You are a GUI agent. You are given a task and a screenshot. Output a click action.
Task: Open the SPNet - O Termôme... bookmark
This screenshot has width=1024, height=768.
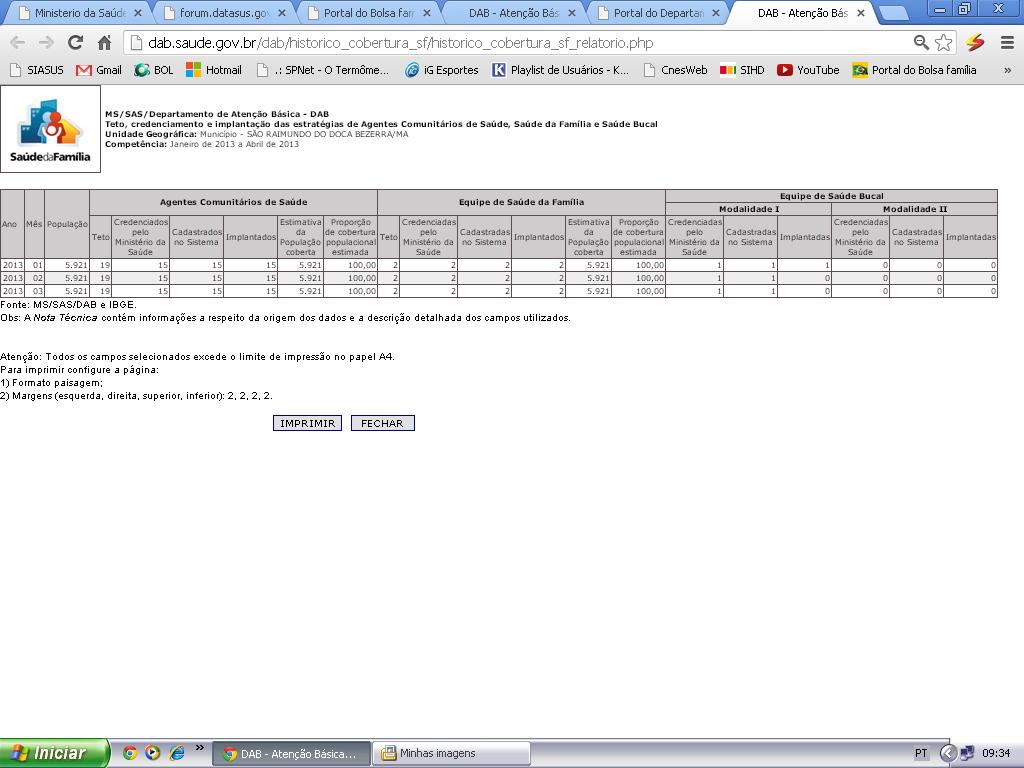point(323,70)
